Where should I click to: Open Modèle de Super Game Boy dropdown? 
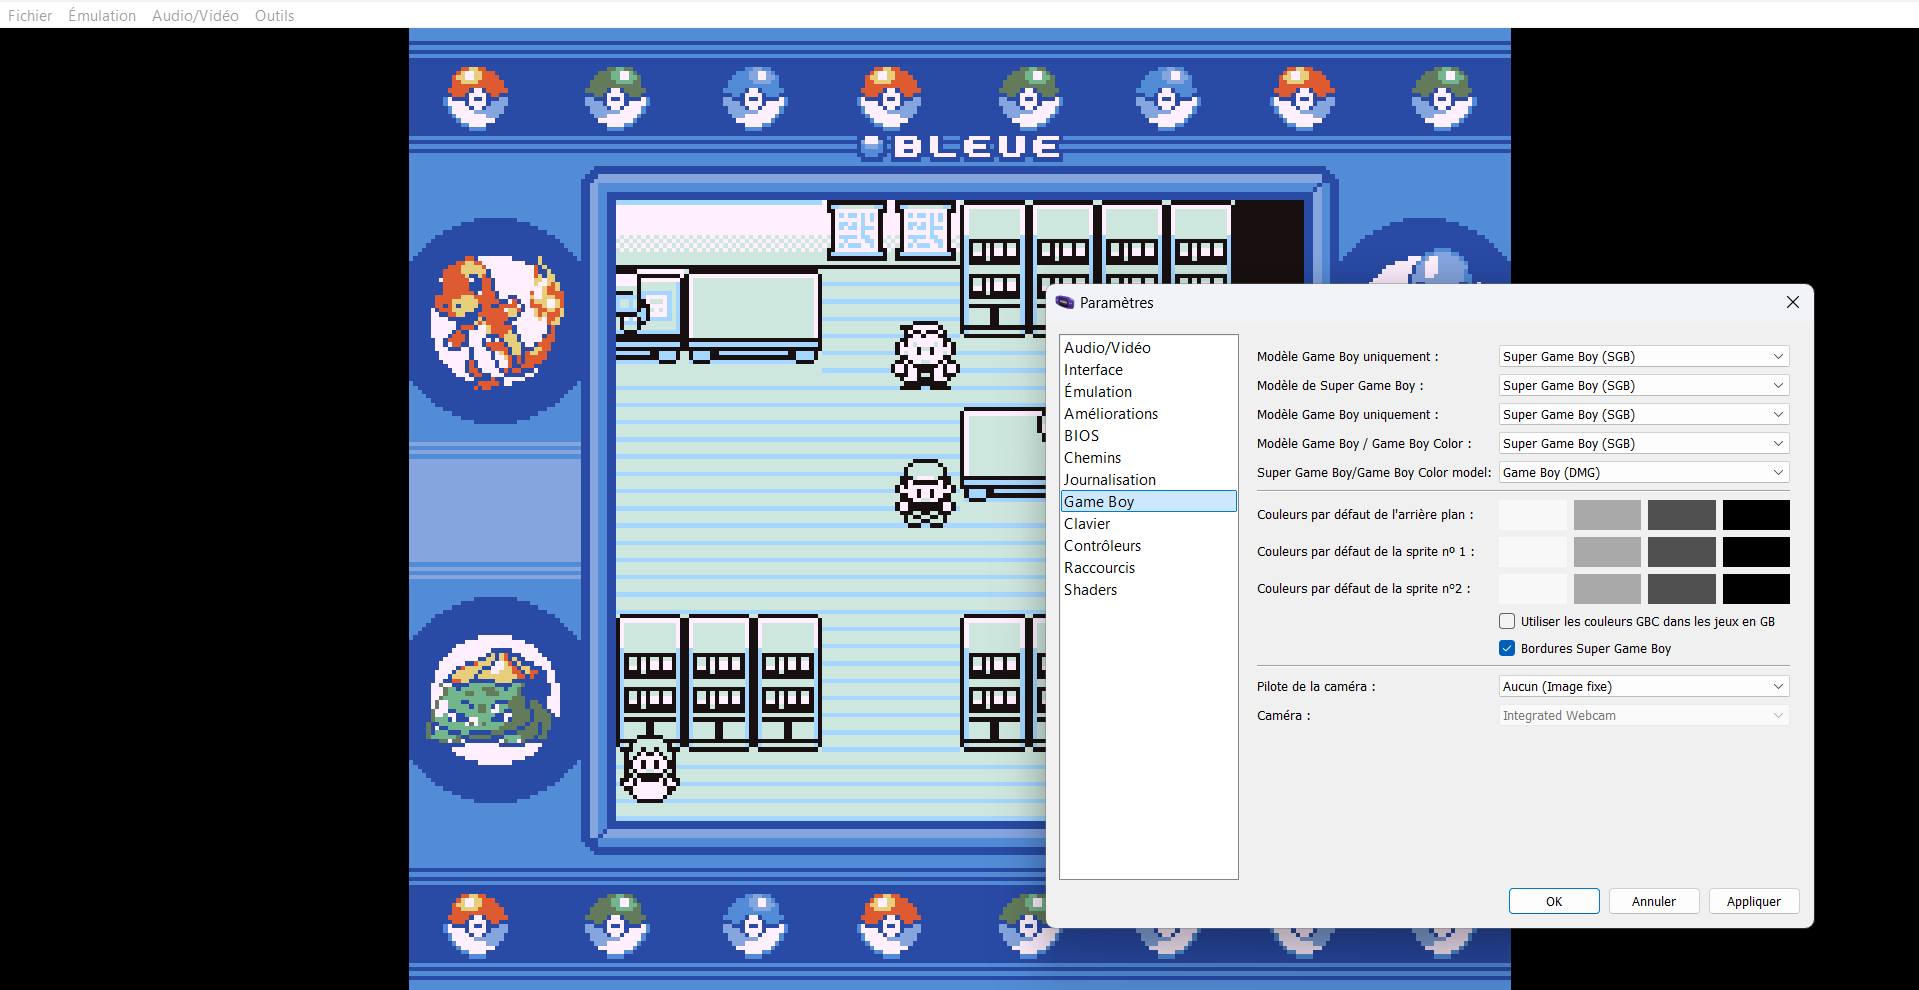point(1643,385)
